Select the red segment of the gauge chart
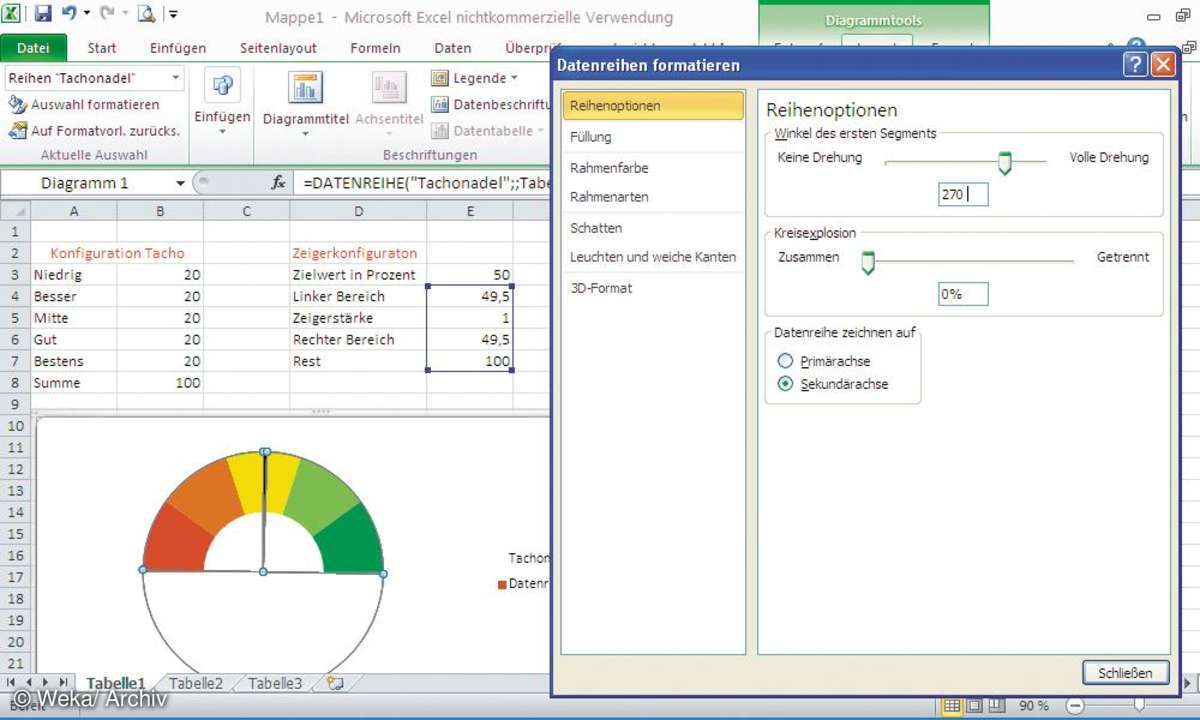 coord(176,539)
